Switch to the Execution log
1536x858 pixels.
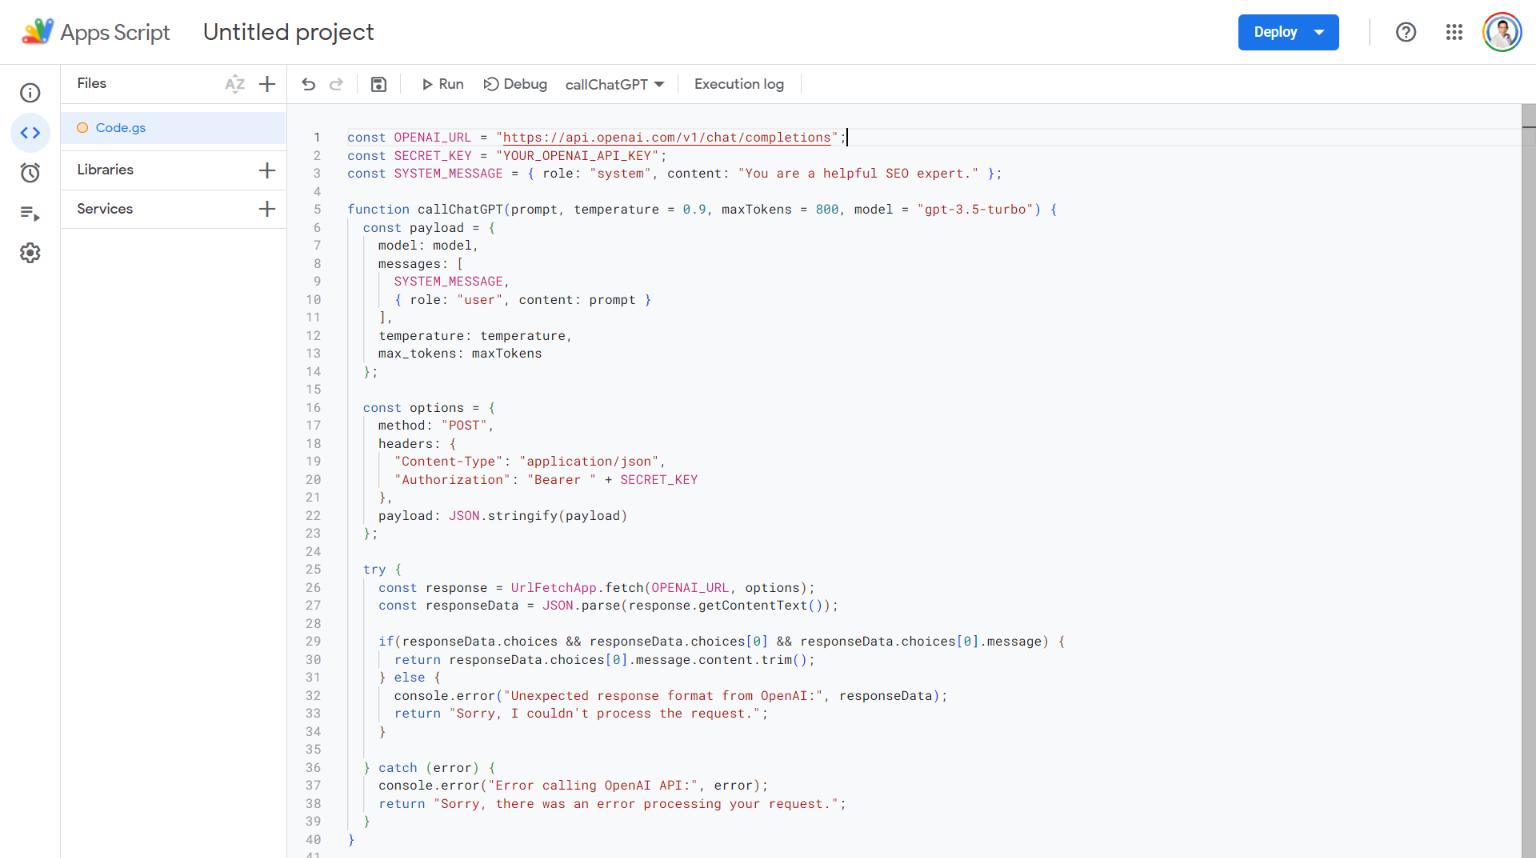tap(738, 84)
